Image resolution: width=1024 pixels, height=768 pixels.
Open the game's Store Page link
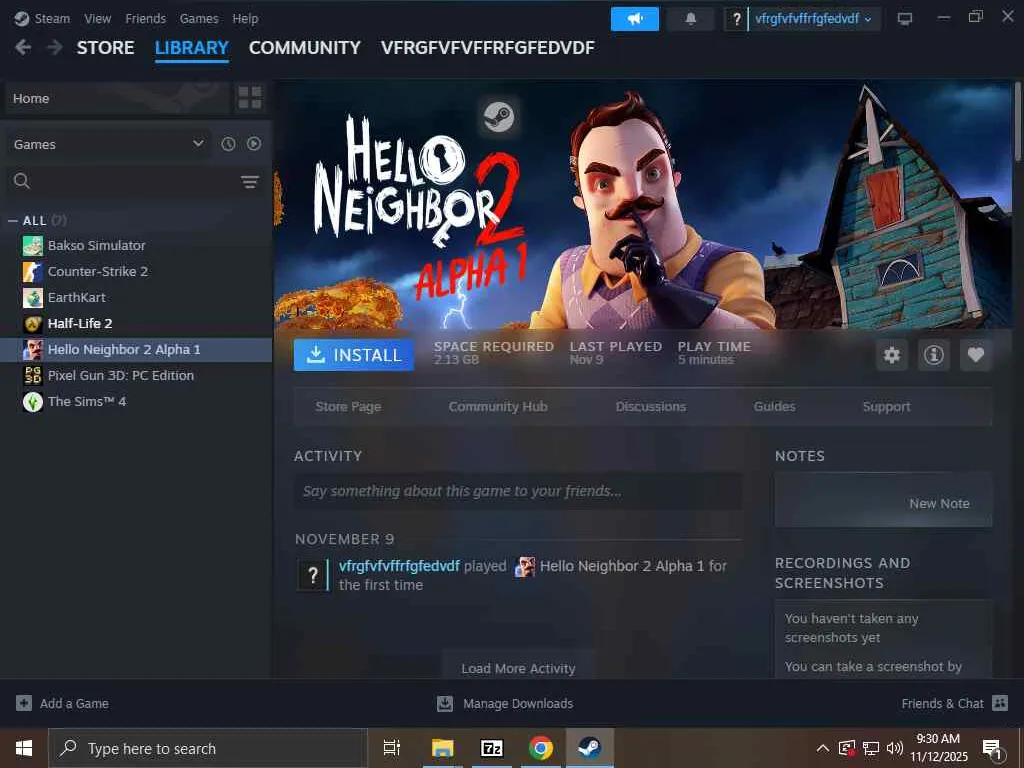[348, 406]
